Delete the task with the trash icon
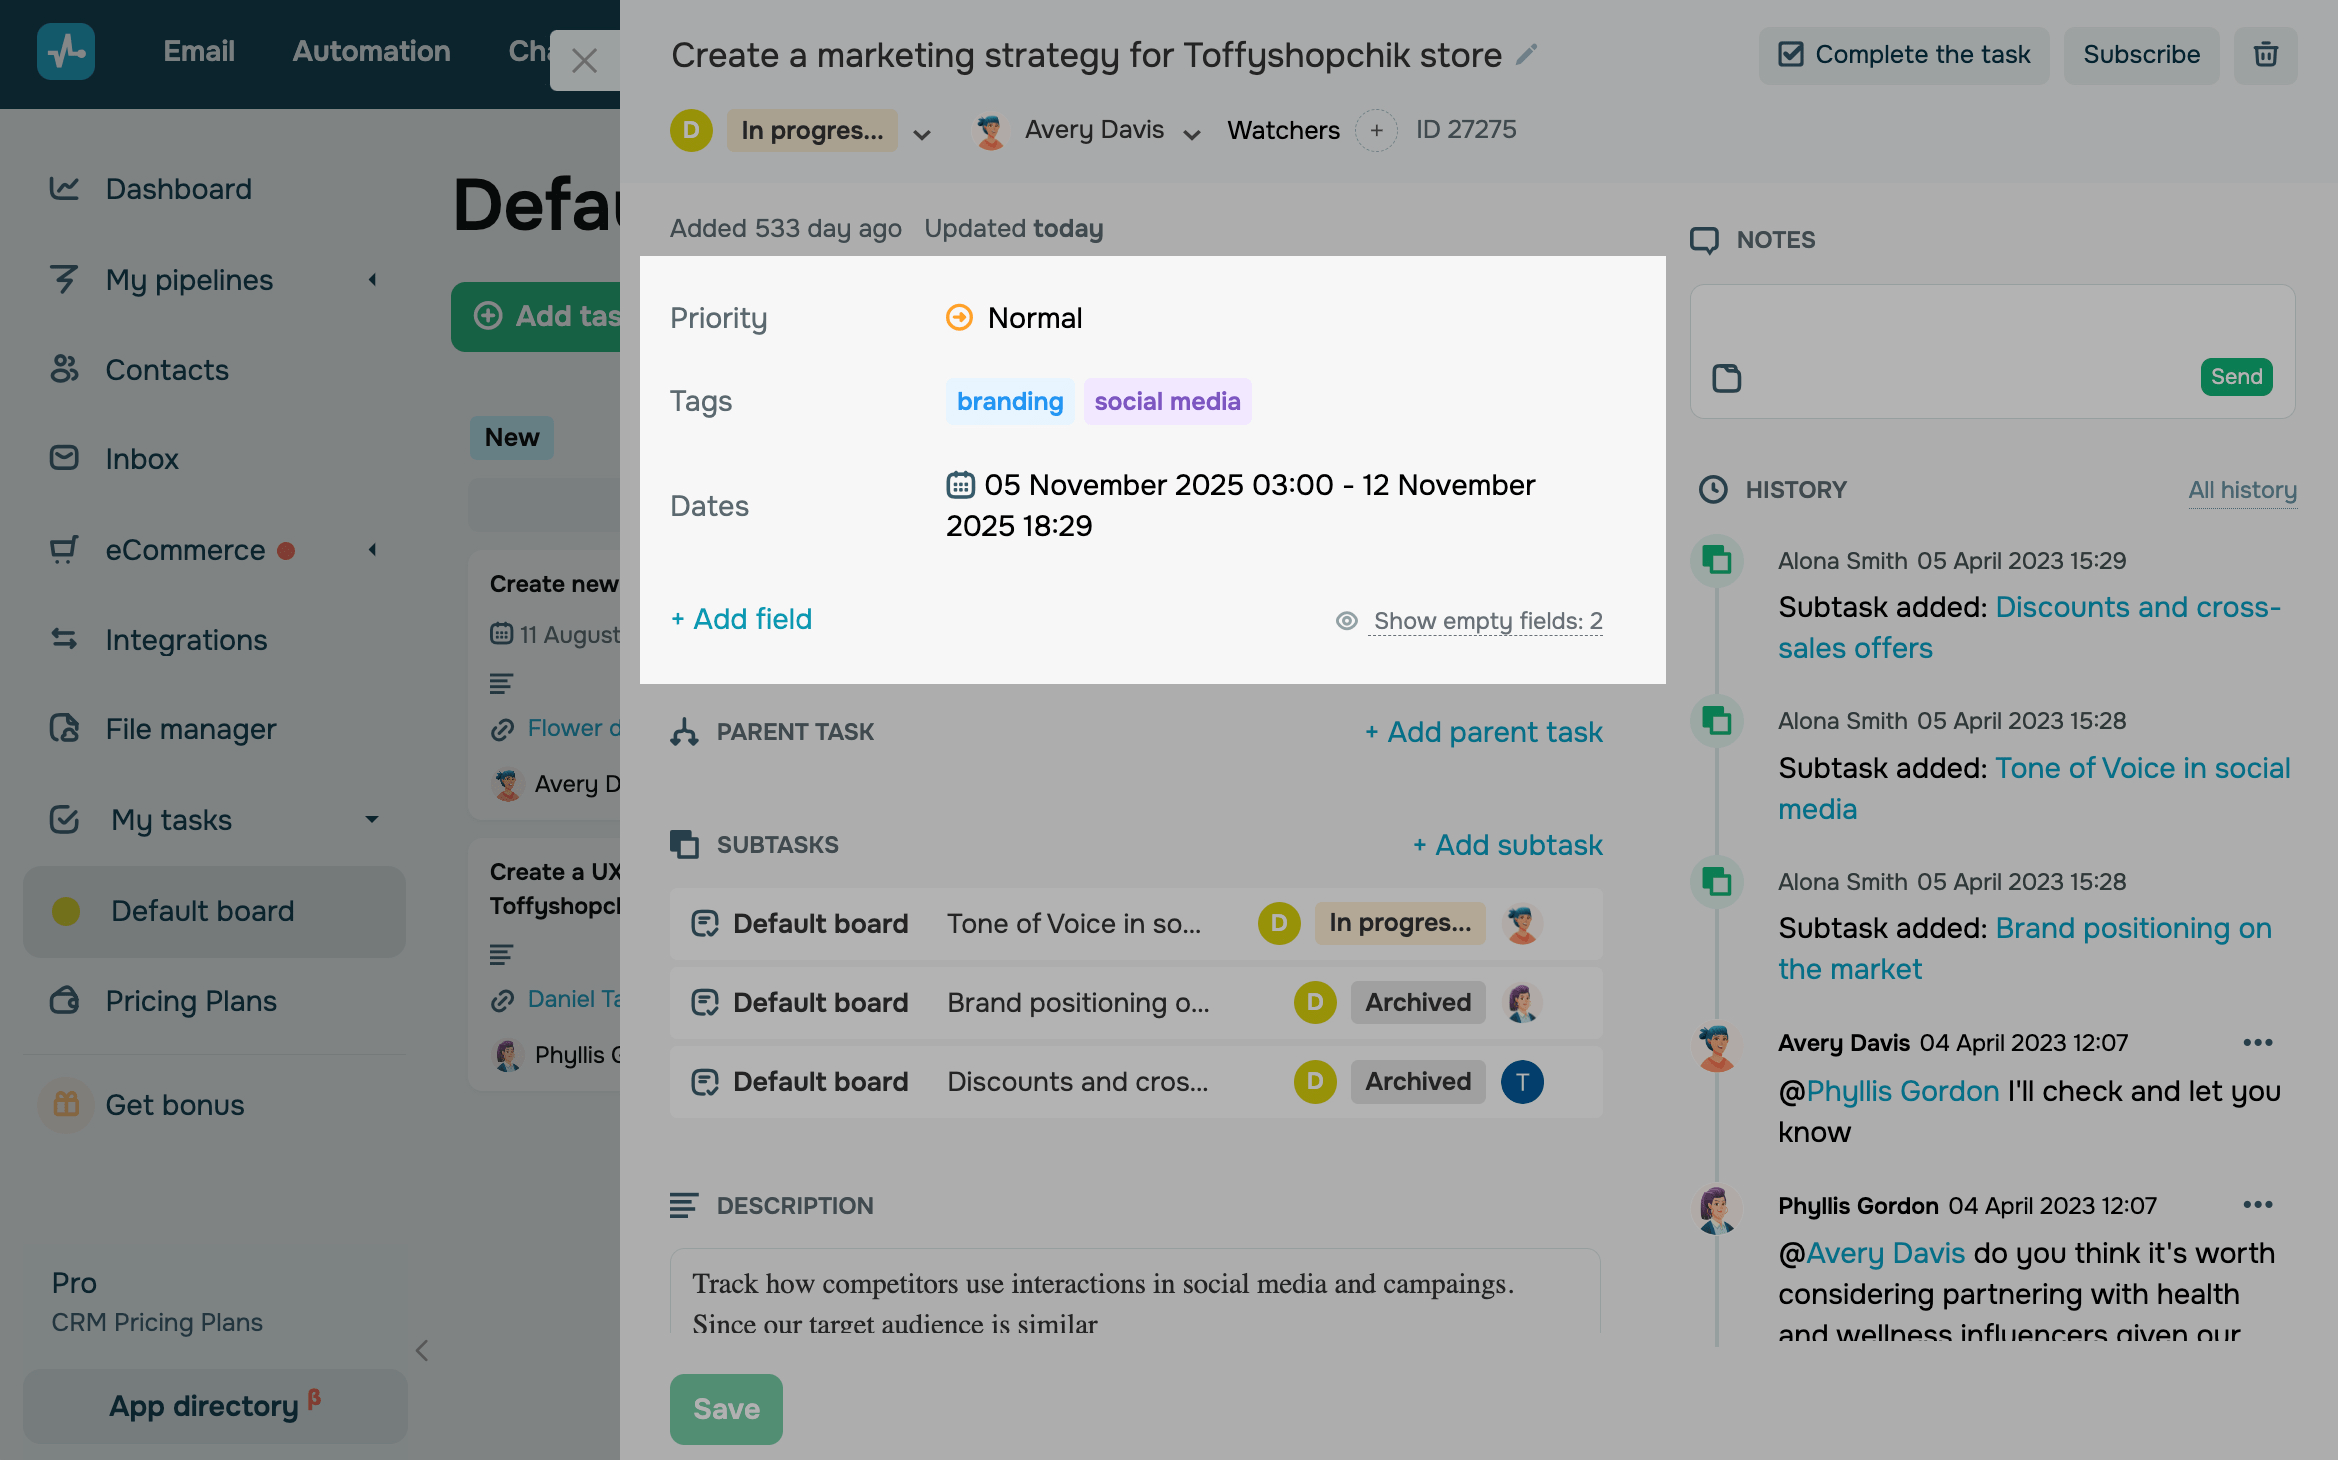The width and height of the screenshot is (2338, 1460). click(2265, 55)
